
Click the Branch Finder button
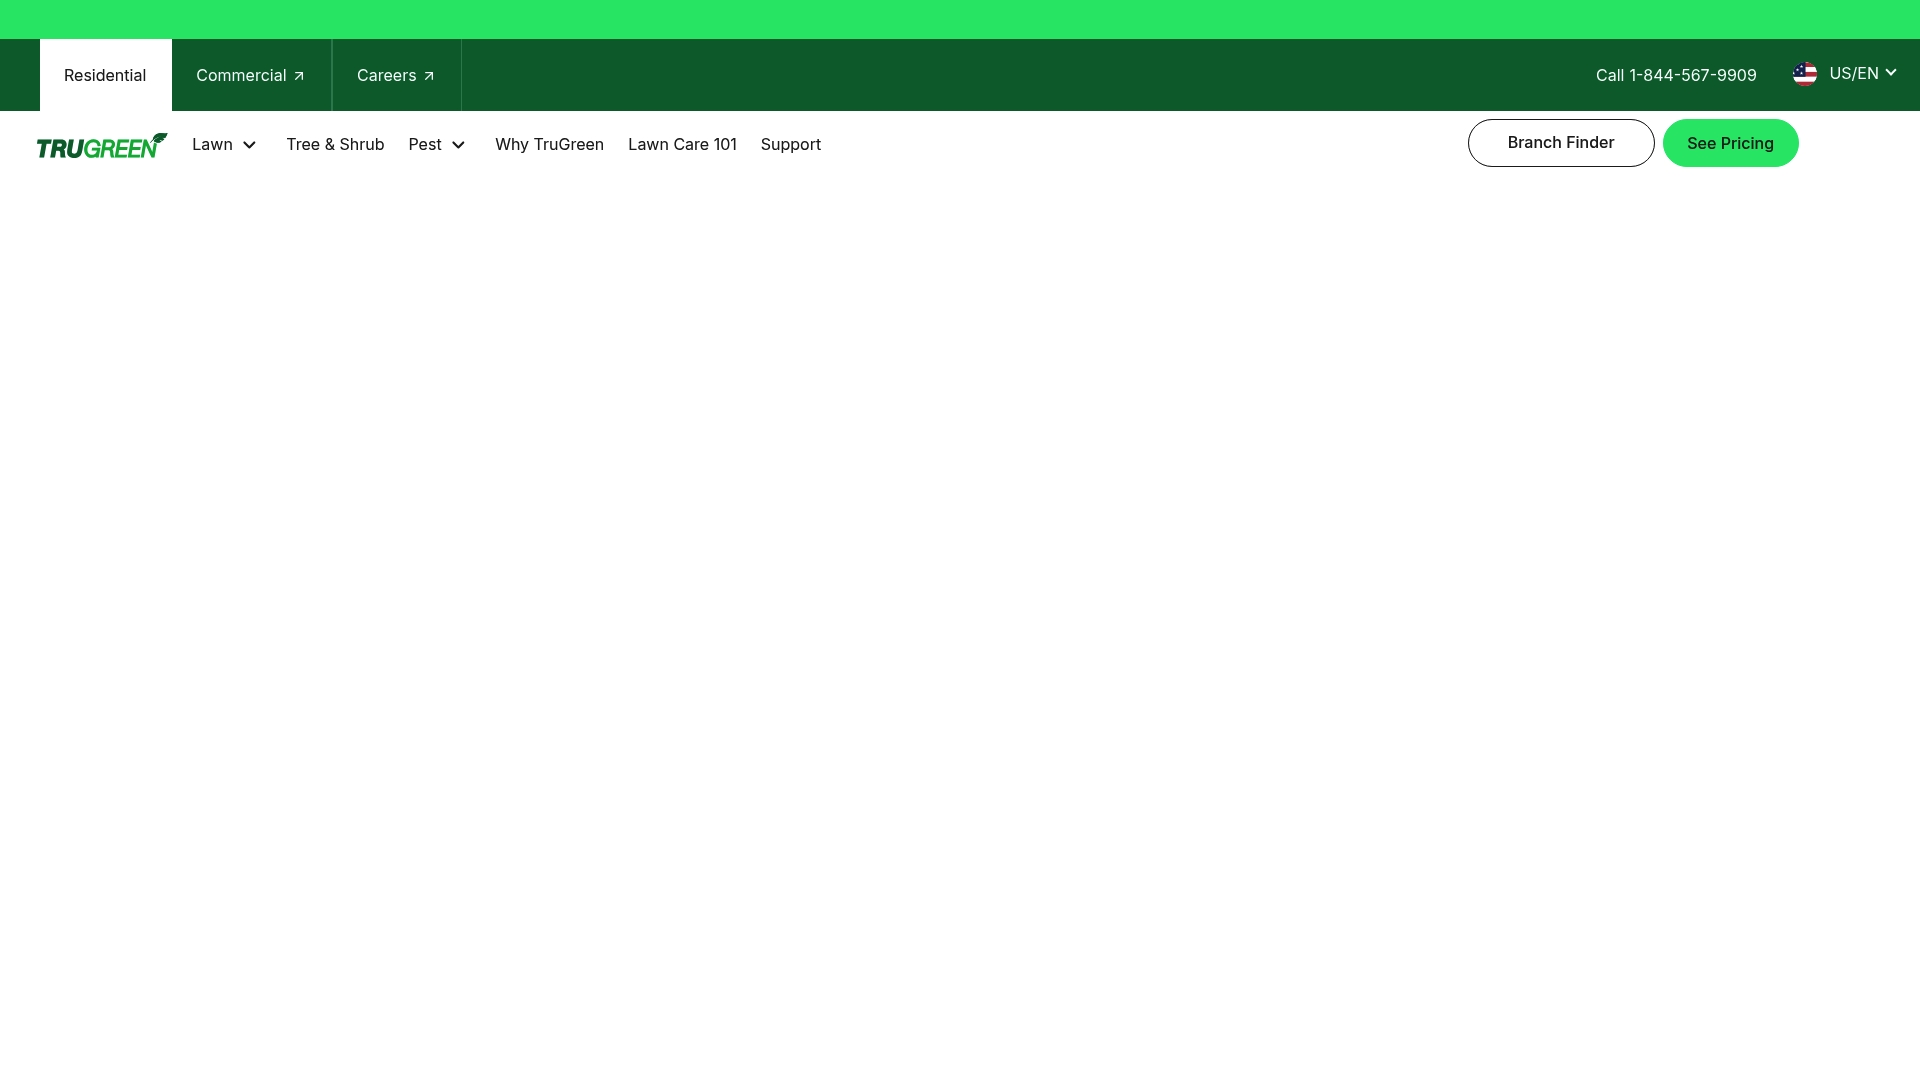coord(1560,143)
